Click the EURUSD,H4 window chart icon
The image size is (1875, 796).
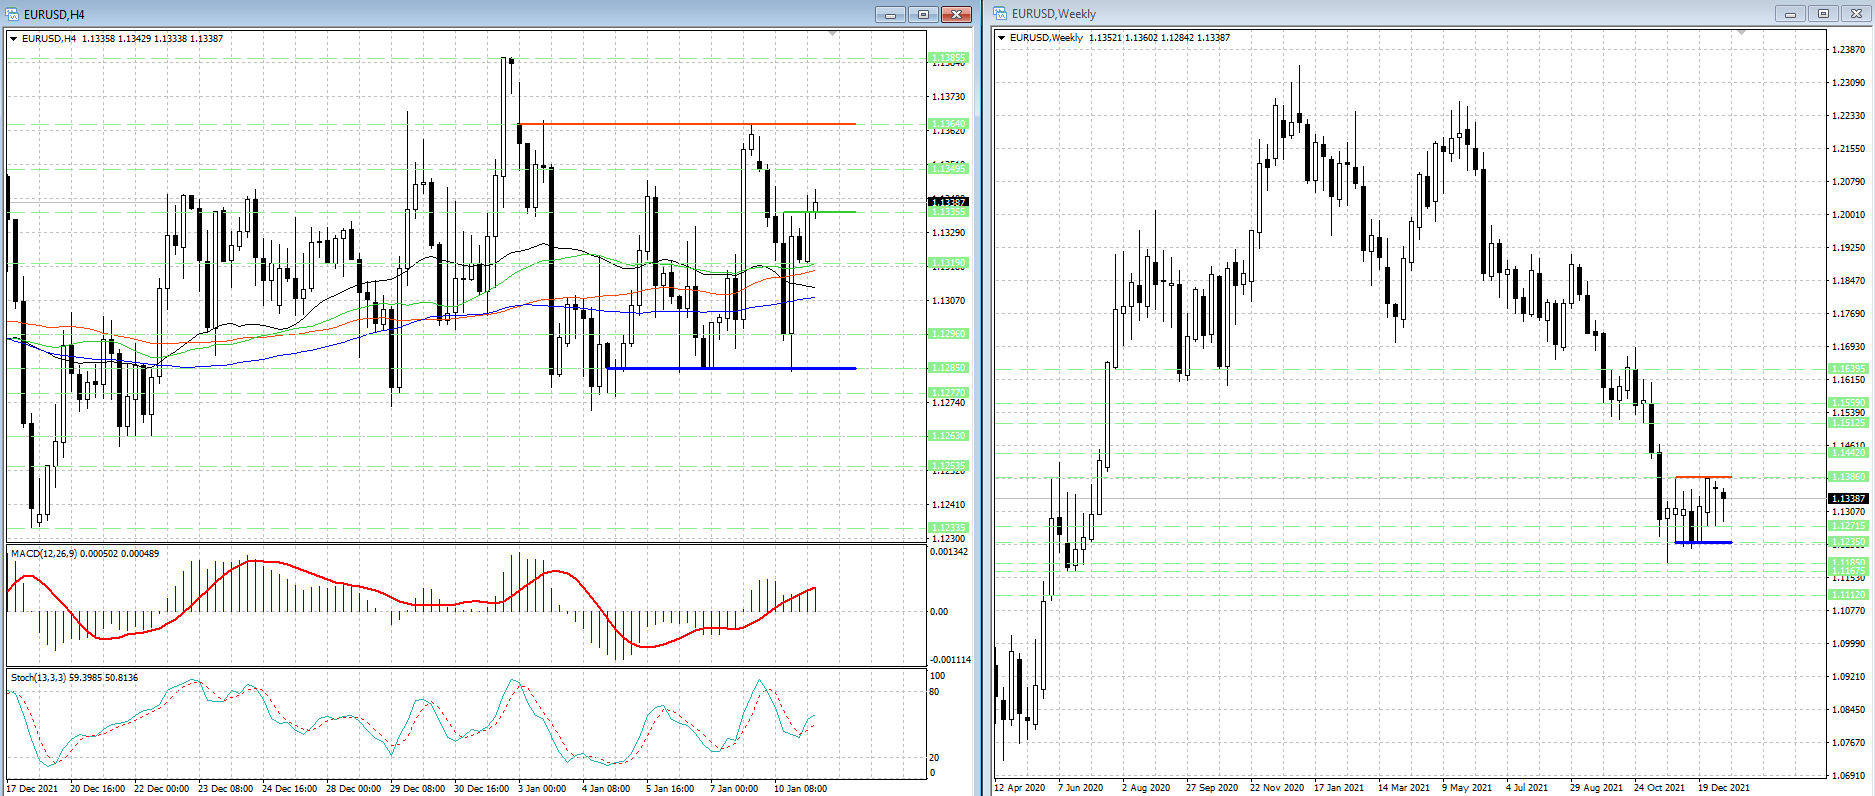coord(12,14)
